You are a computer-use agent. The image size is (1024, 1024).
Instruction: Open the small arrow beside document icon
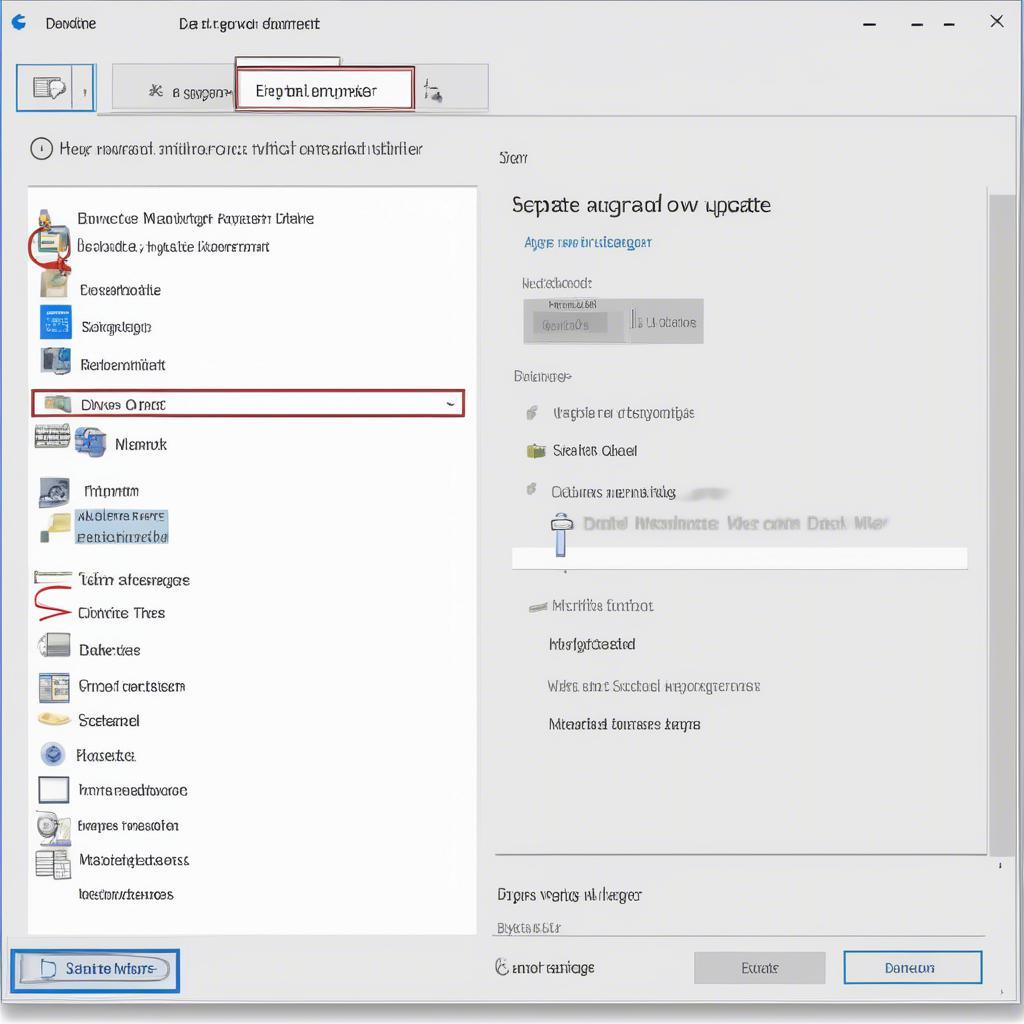[x=84, y=91]
